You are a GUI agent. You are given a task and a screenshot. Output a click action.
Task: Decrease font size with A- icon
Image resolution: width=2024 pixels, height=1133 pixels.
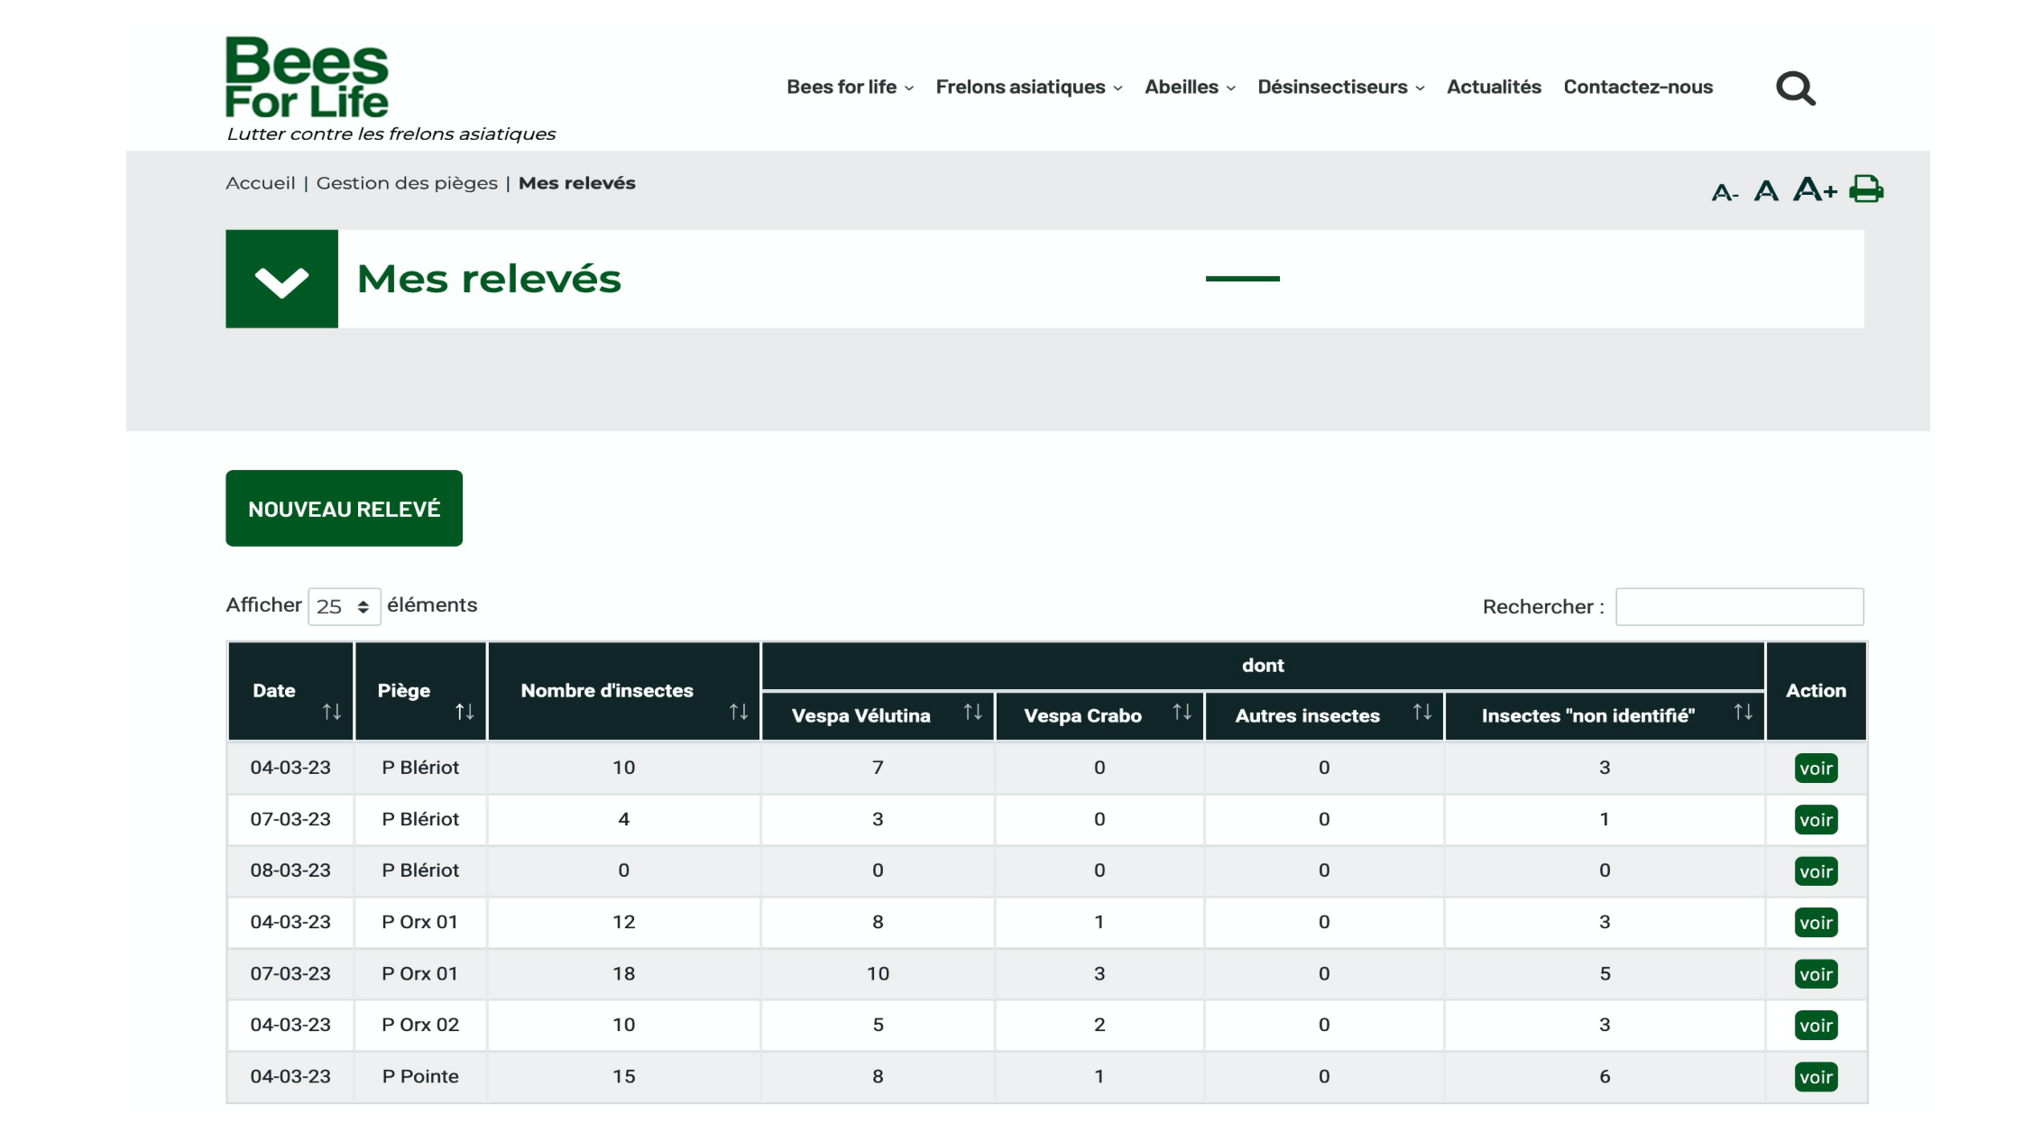point(1724,192)
